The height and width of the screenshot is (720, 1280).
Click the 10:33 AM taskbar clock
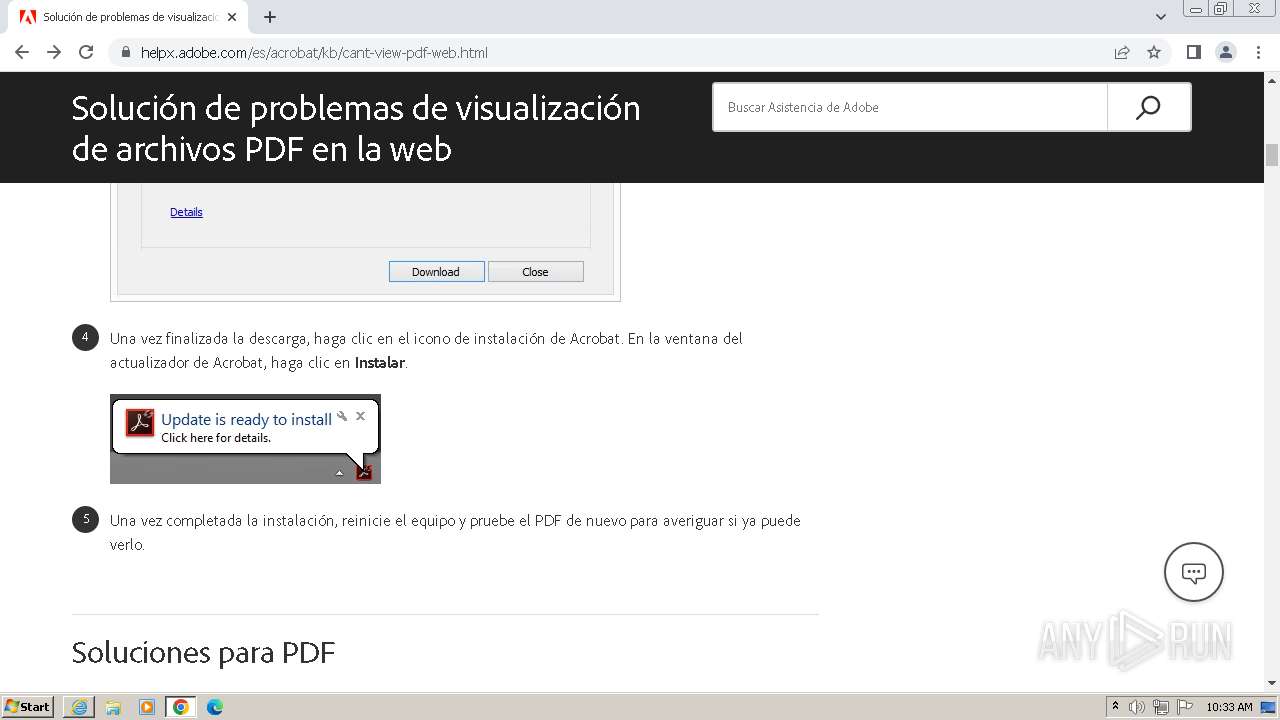tap(1229, 707)
